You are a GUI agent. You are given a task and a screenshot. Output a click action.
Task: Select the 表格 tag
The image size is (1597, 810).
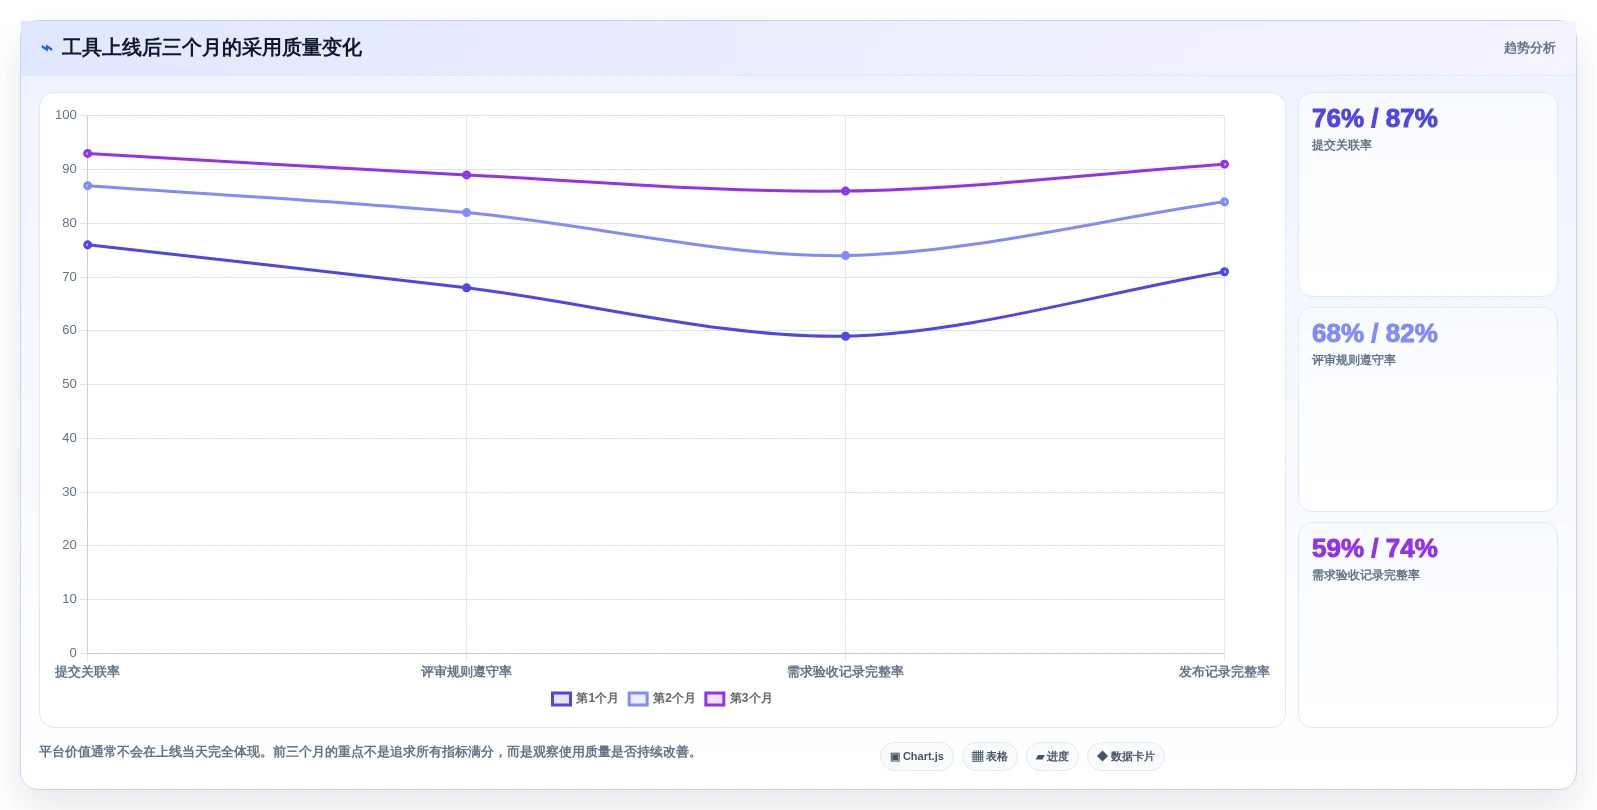pyautogui.click(x=990, y=757)
